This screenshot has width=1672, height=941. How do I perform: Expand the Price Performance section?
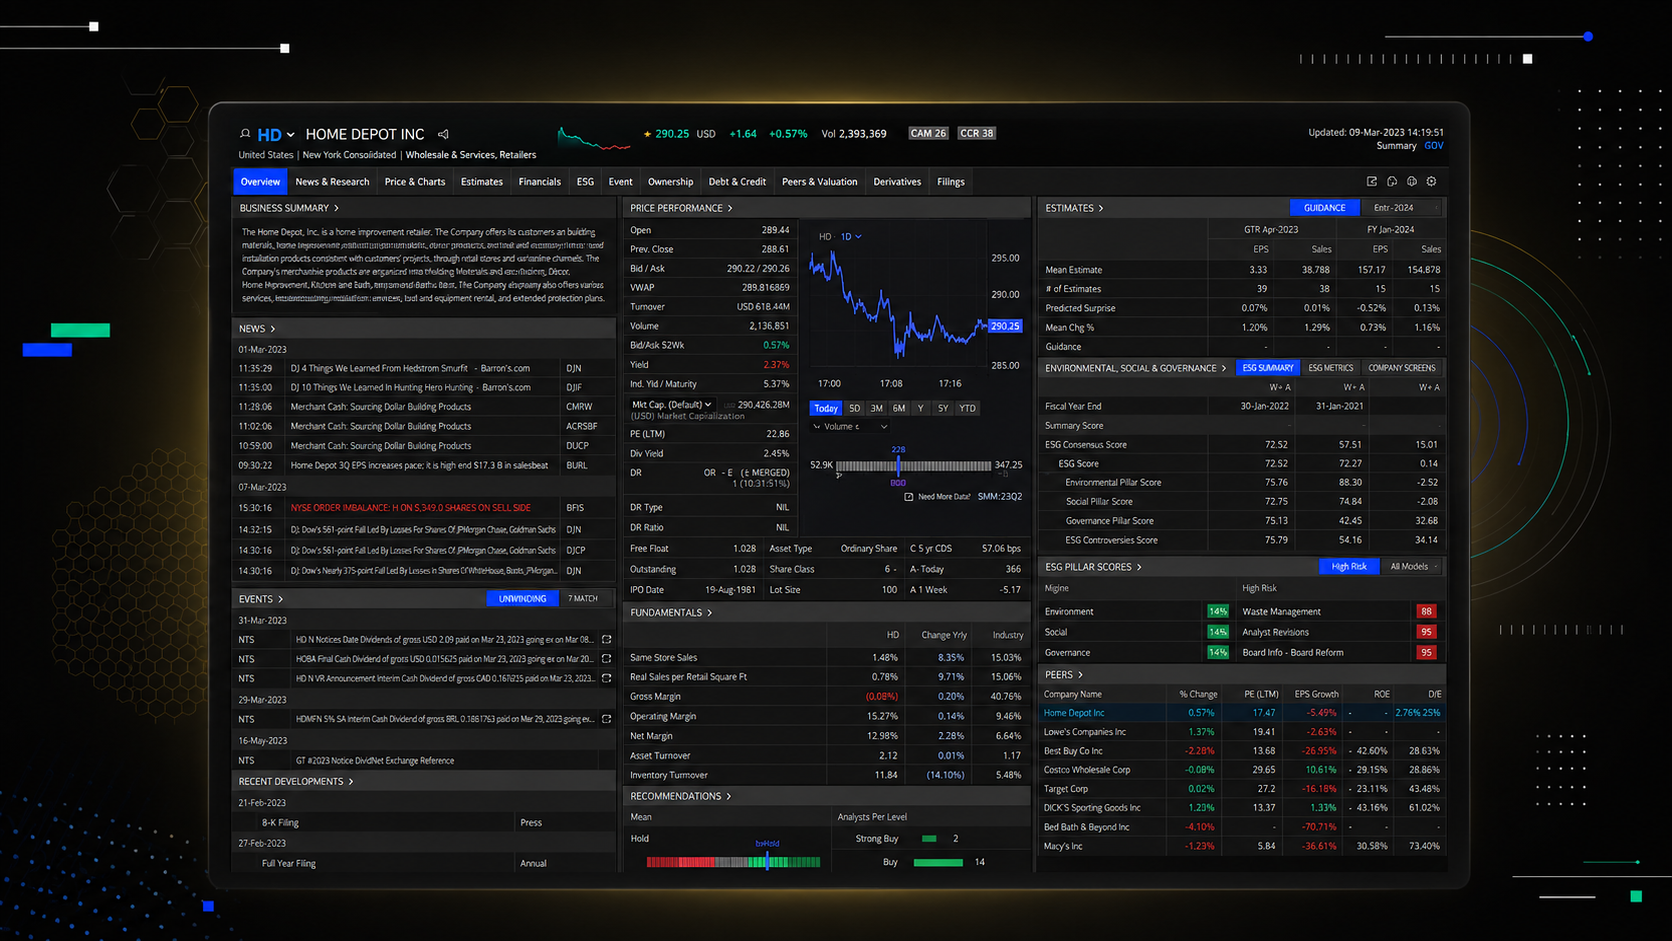point(681,208)
